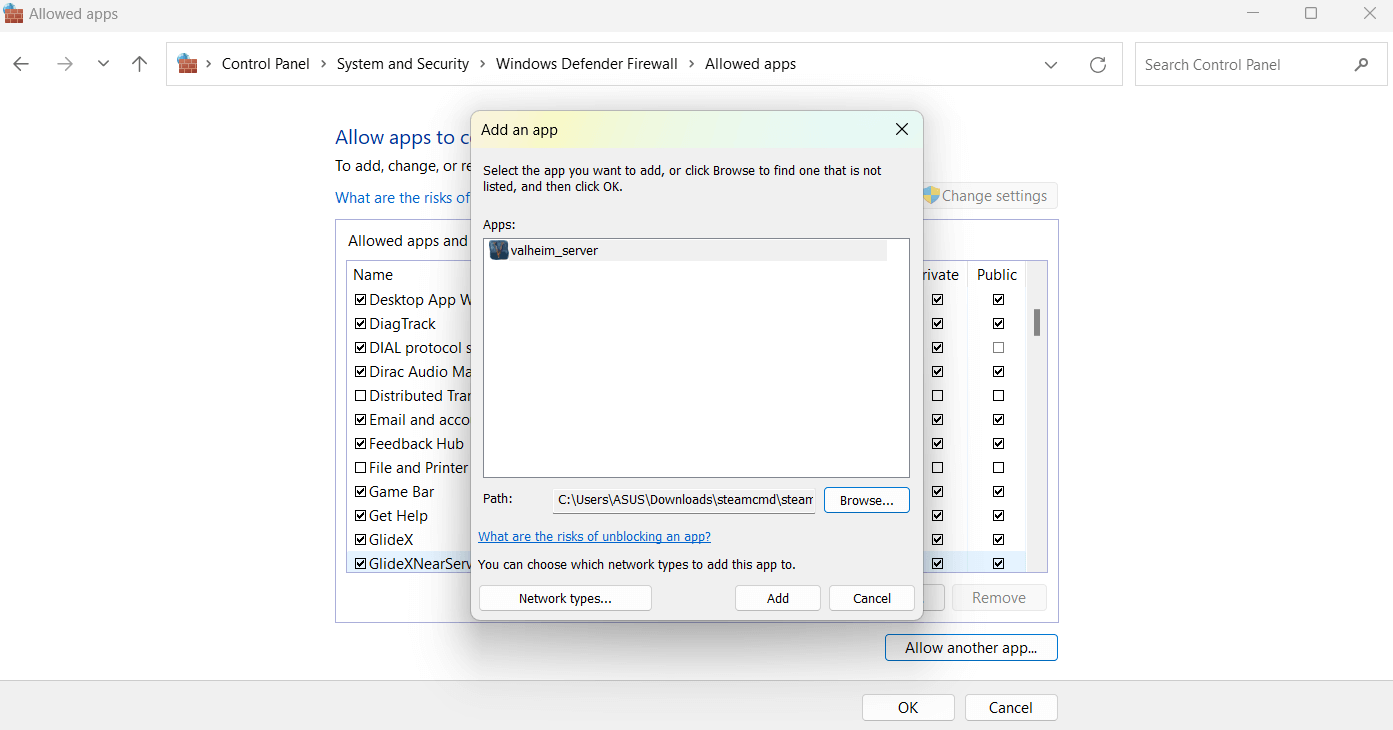Click the search magnifier icon
1393x730 pixels.
point(1361,65)
